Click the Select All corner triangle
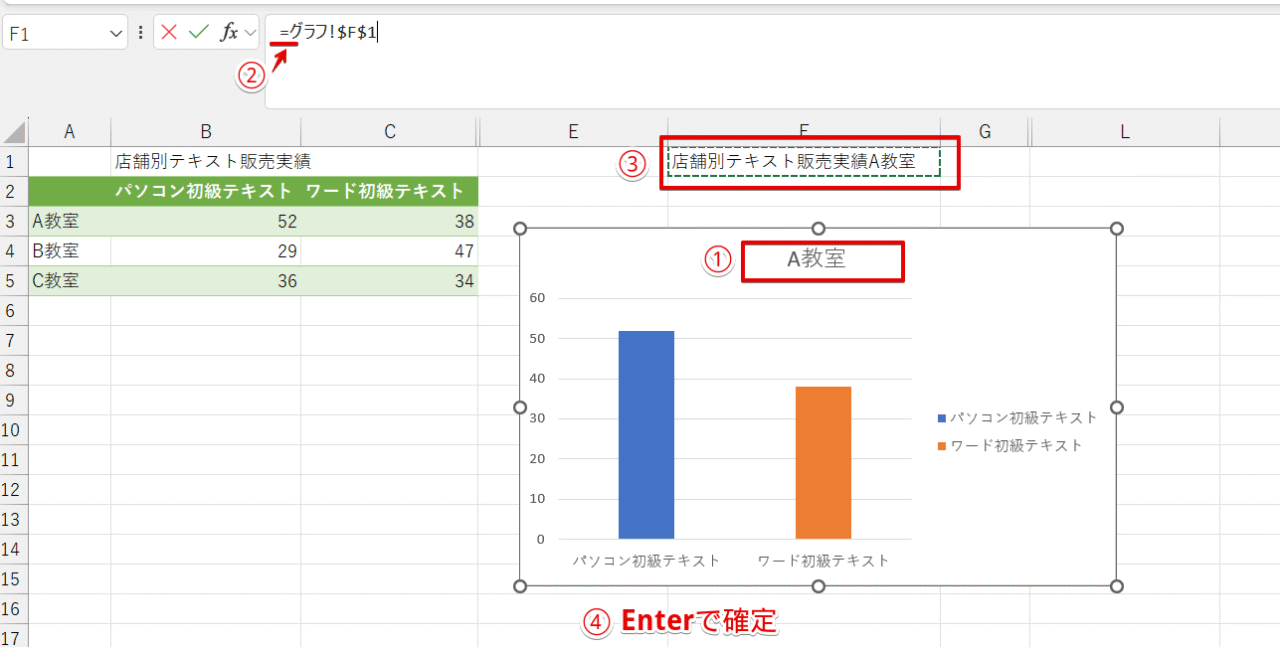 [x=14, y=132]
